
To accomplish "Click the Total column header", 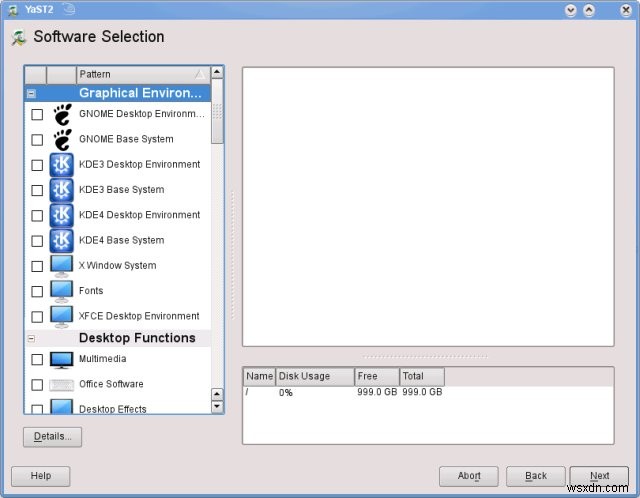I will pos(422,376).
